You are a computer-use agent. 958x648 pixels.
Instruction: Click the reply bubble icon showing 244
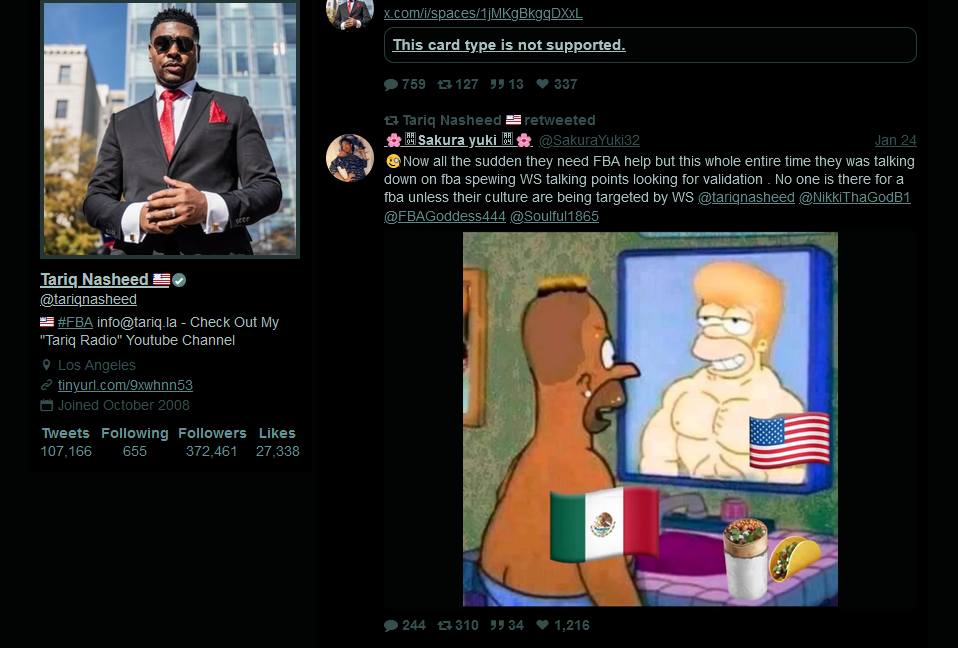click(x=391, y=625)
